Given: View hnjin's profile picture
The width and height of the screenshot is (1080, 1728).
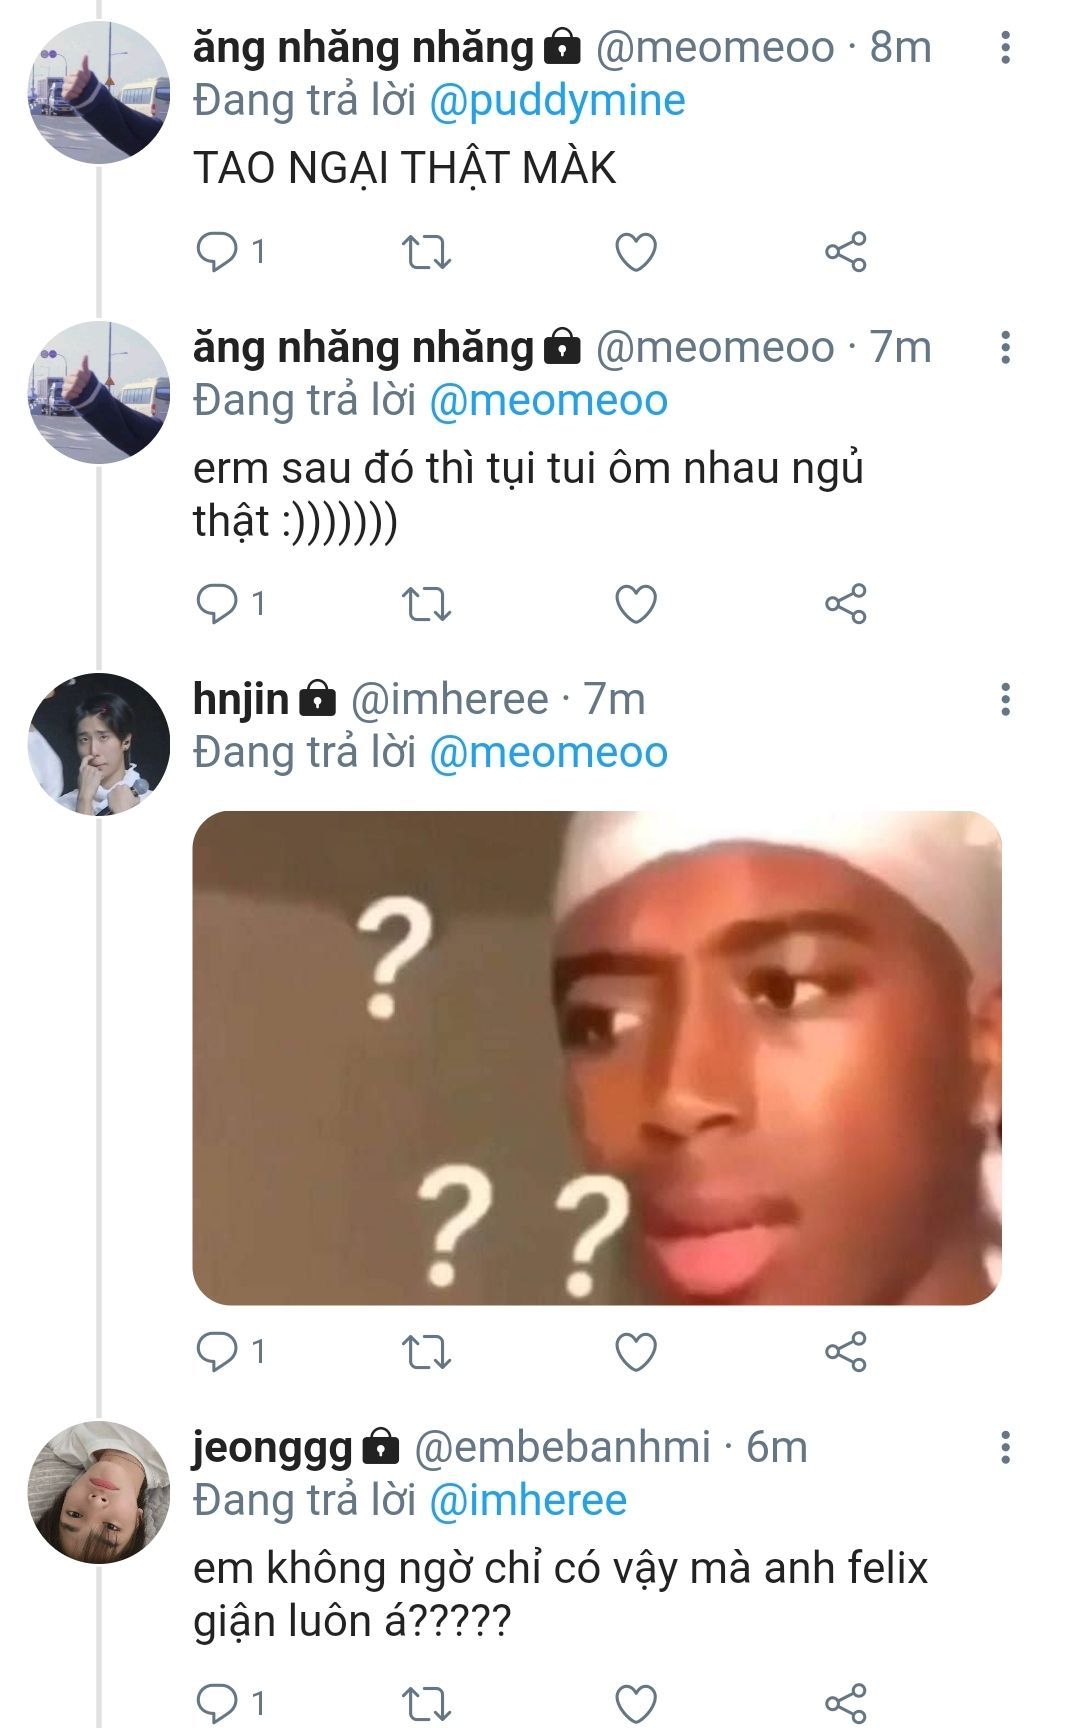Looking at the screenshot, I should (98, 744).
